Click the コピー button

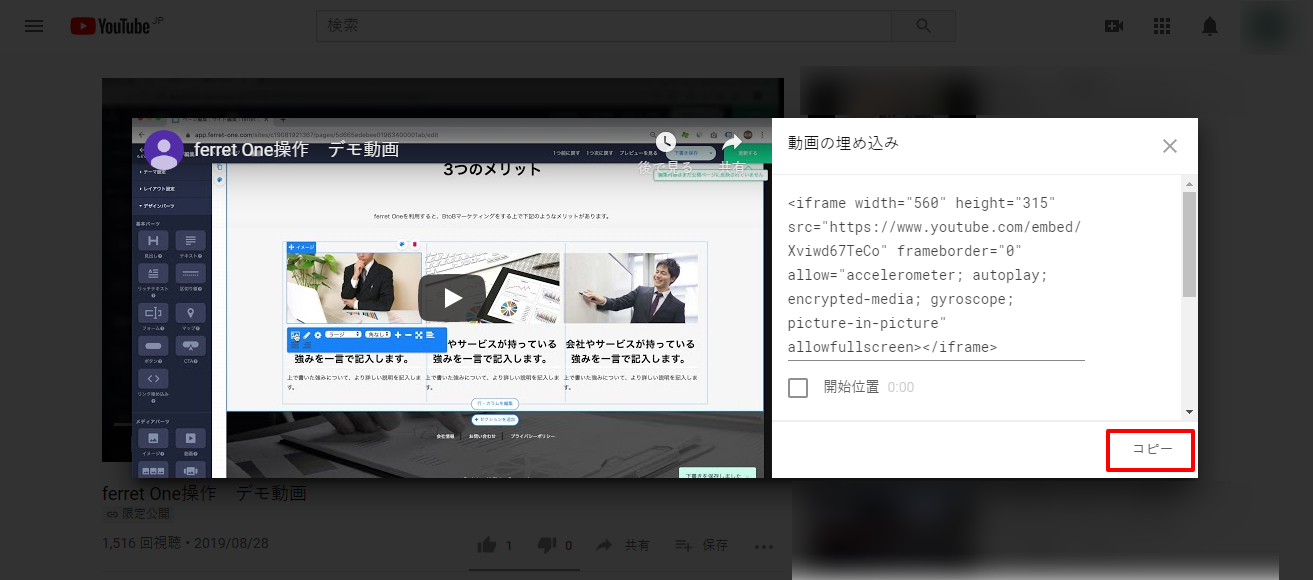[1151, 449]
